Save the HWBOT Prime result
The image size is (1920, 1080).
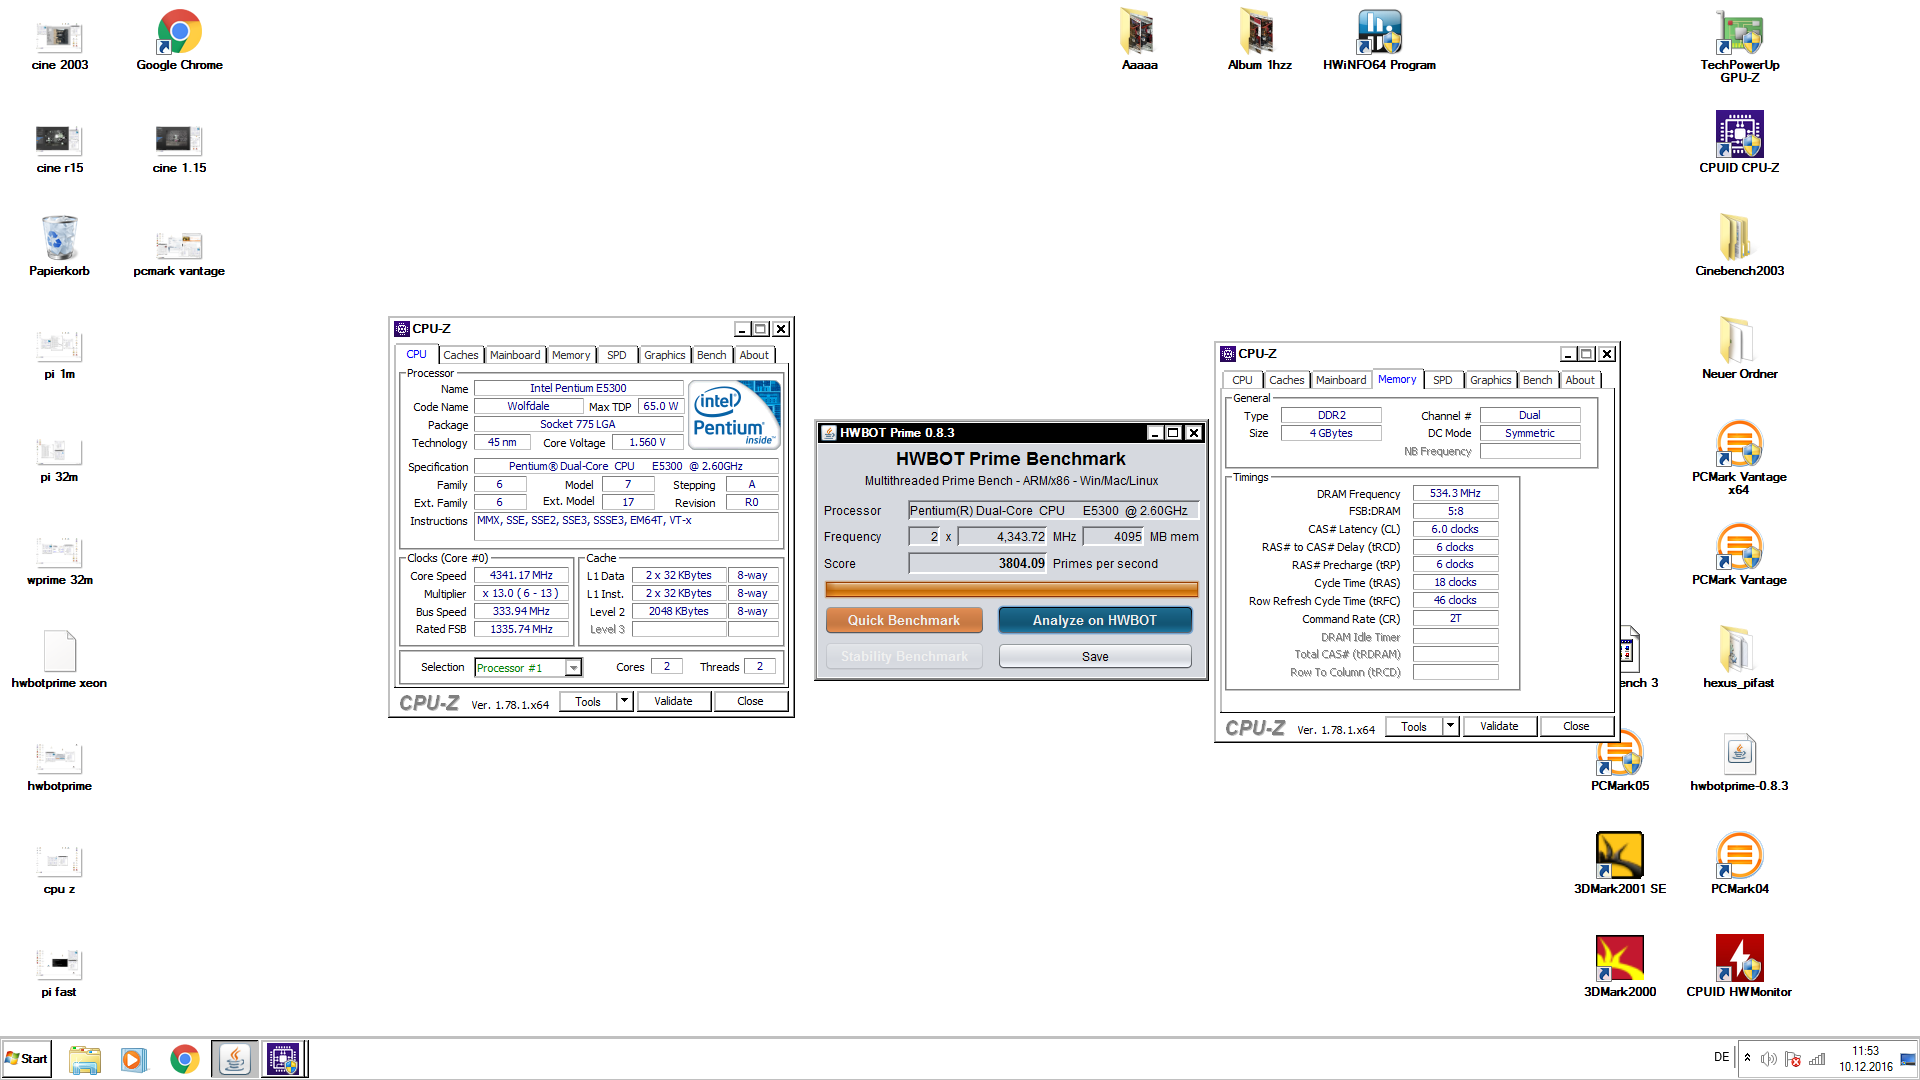pyautogui.click(x=1095, y=656)
